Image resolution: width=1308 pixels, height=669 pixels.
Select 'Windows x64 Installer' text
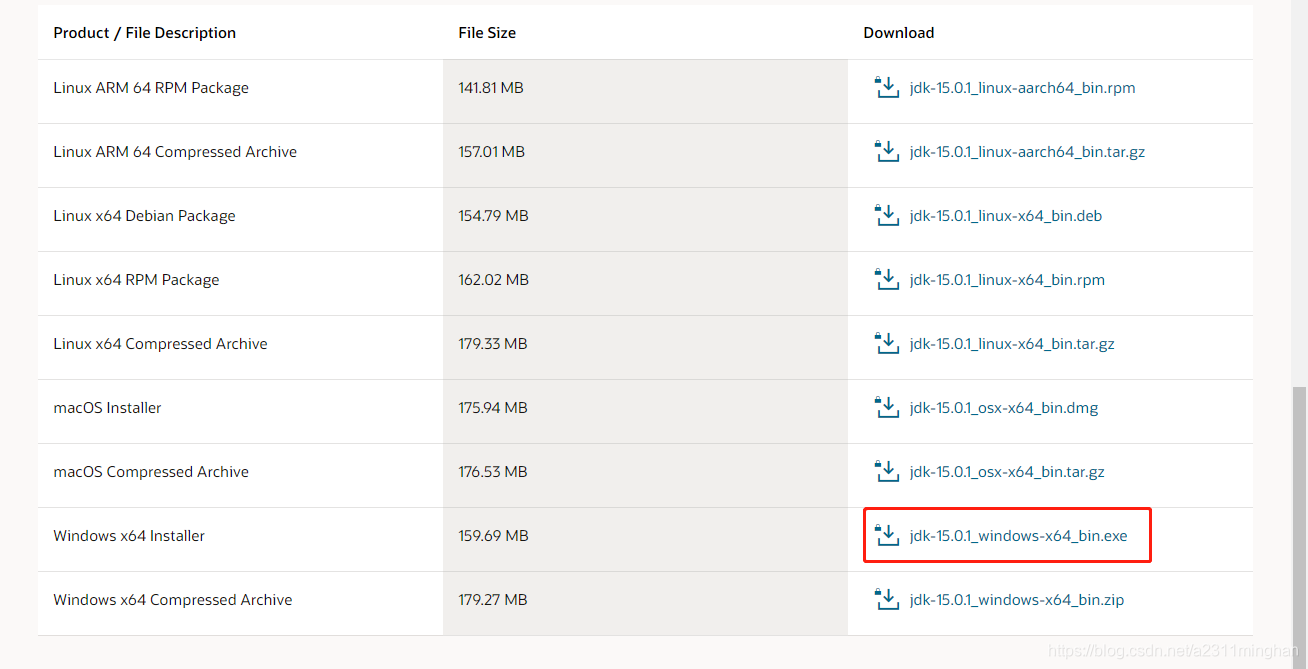pyautogui.click(x=129, y=536)
